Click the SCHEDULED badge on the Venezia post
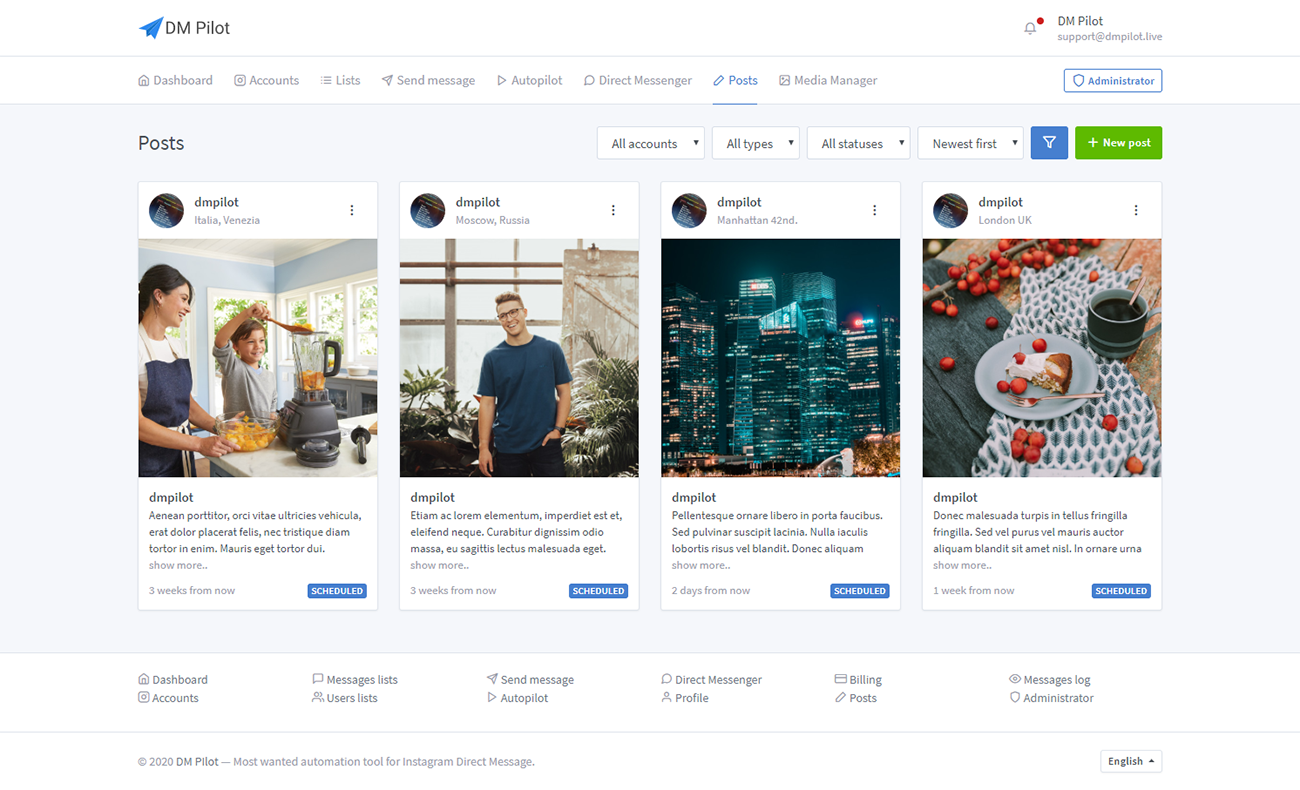Screen dimensions: 1300x790 [337, 591]
